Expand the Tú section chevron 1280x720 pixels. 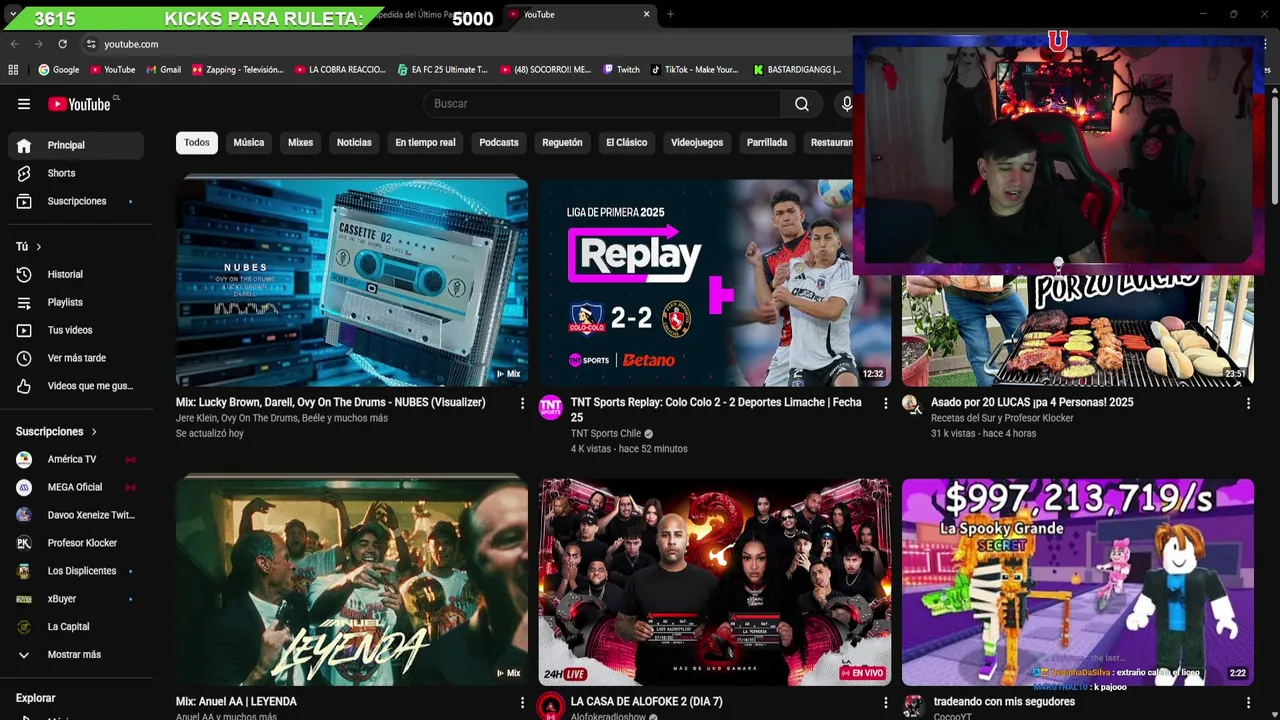pos(39,247)
